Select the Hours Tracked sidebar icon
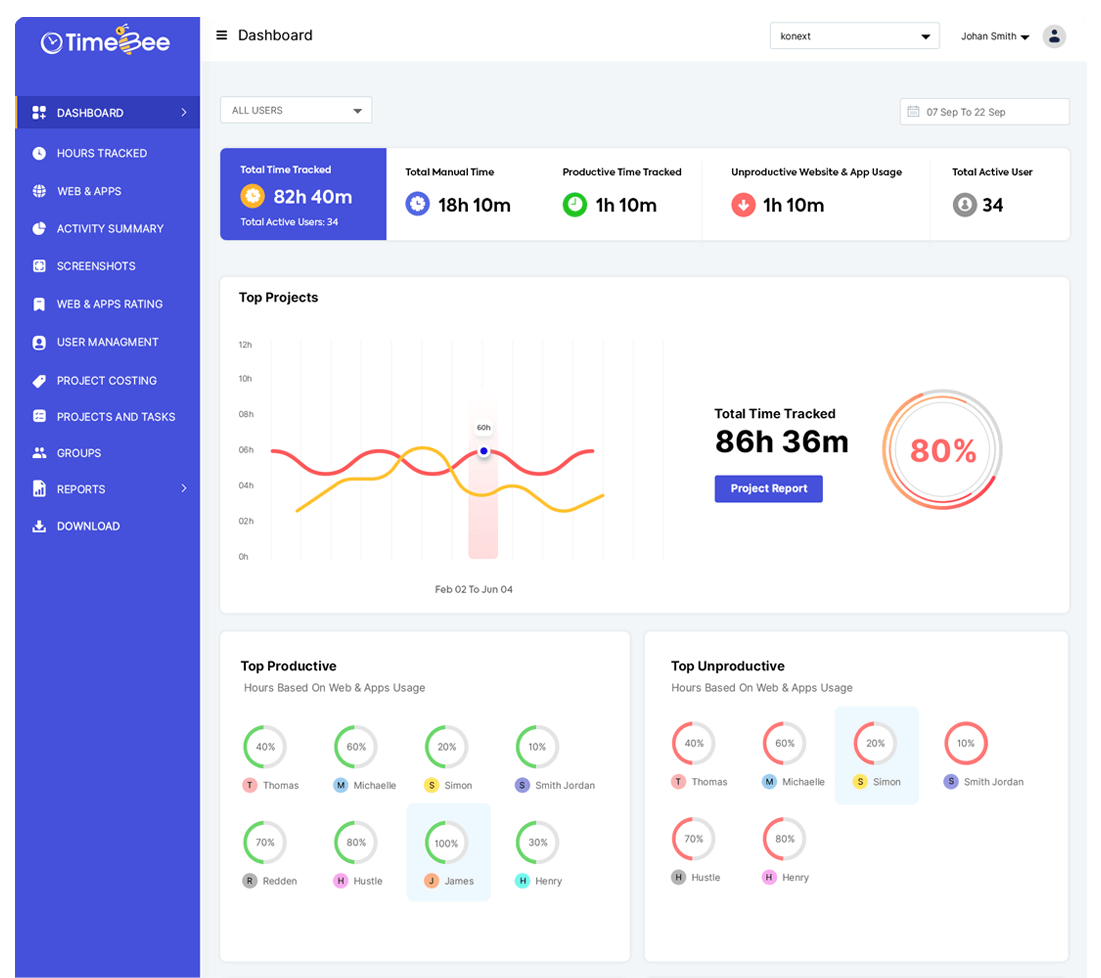Screen dimensions: 1101x978 tap(37, 153)
